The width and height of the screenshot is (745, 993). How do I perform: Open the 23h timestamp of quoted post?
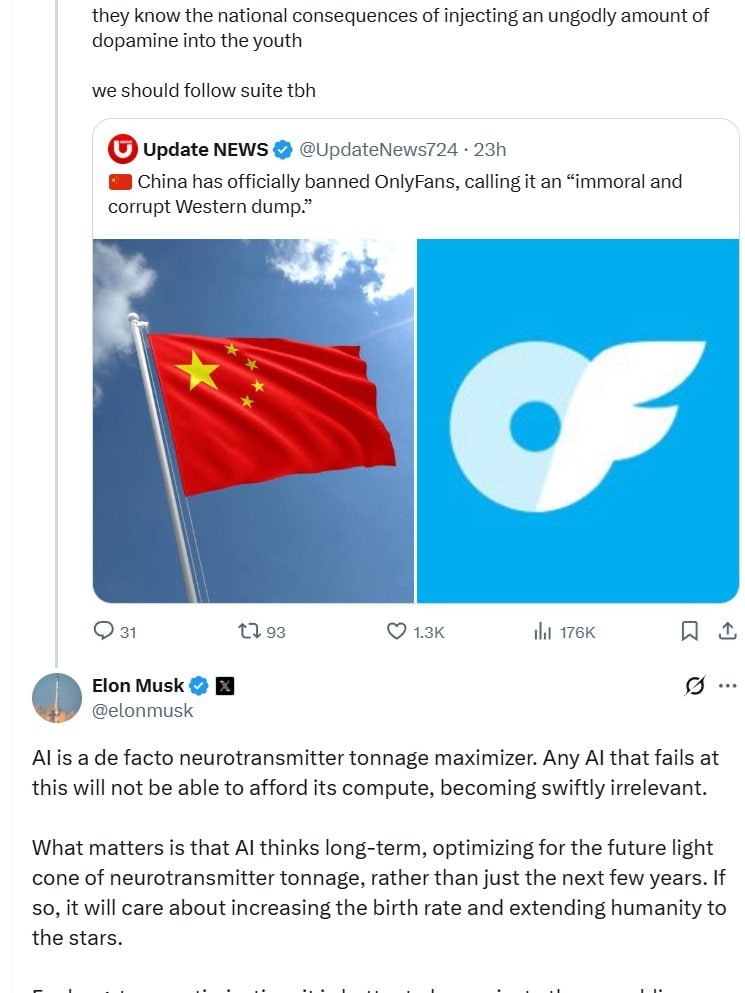[490, 149]
